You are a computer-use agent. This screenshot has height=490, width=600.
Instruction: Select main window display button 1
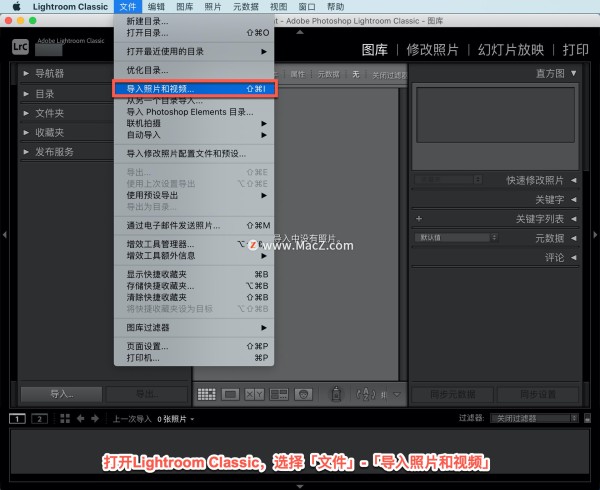[18, 418]
